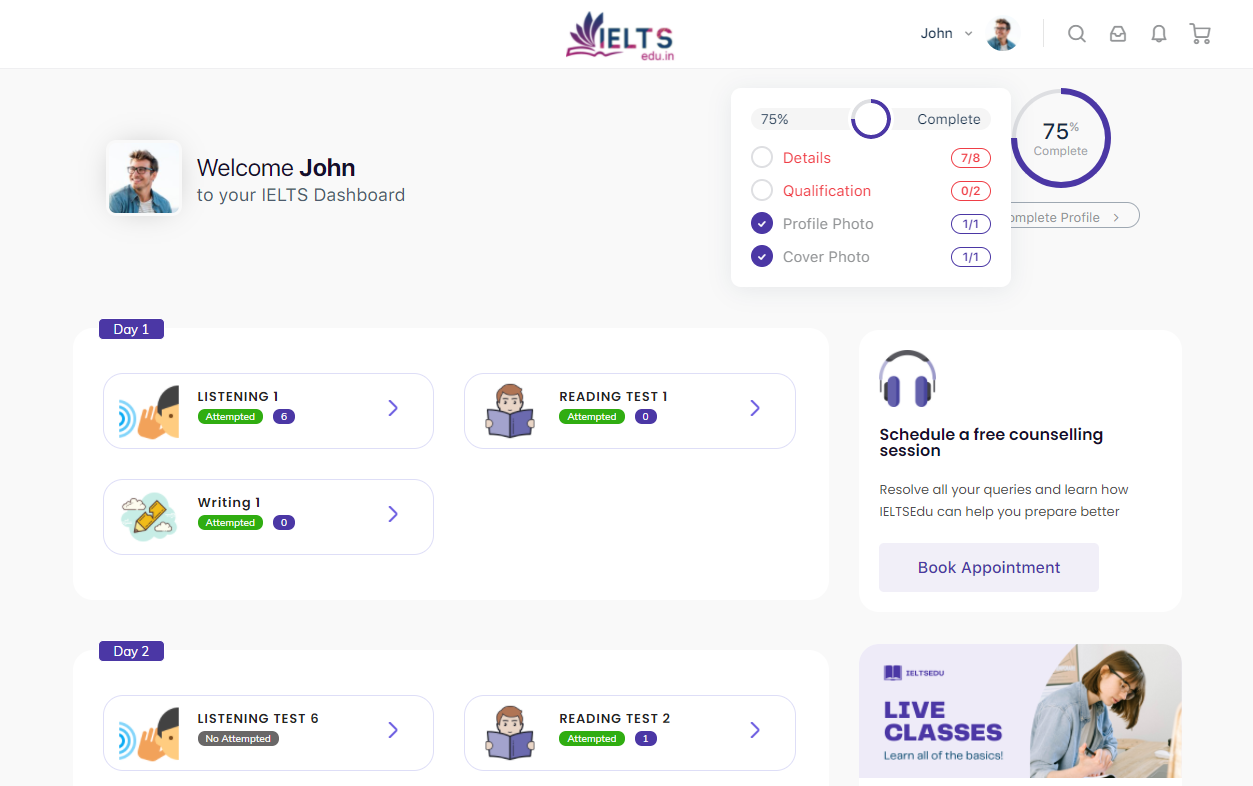This screenshot has height=786, width=1253.
Task: Click the Book Appointment button
Action: coord(988,567)
